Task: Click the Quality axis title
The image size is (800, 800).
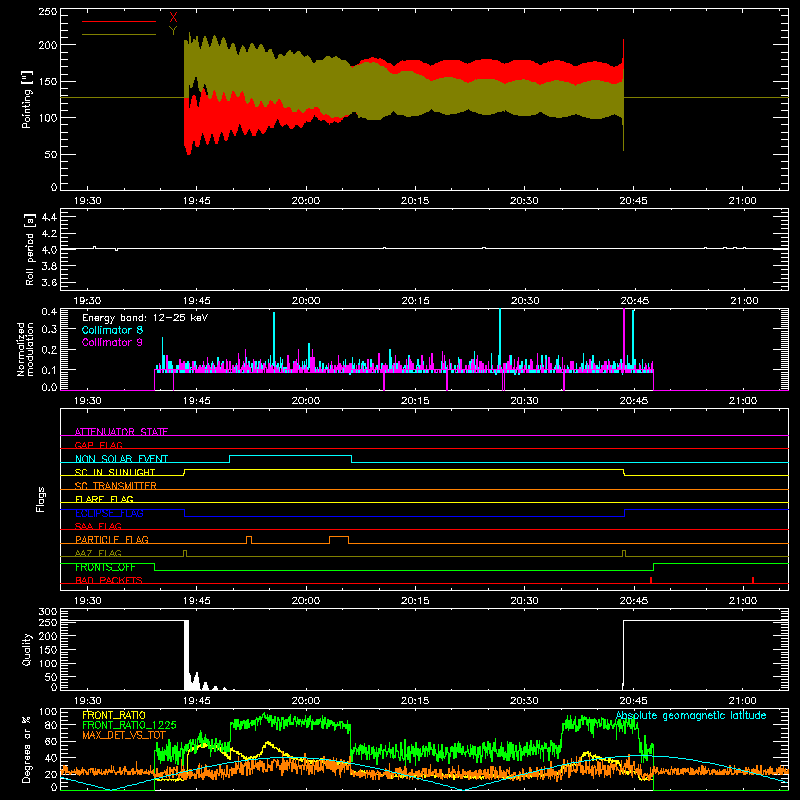Action: tap(27, 649)
